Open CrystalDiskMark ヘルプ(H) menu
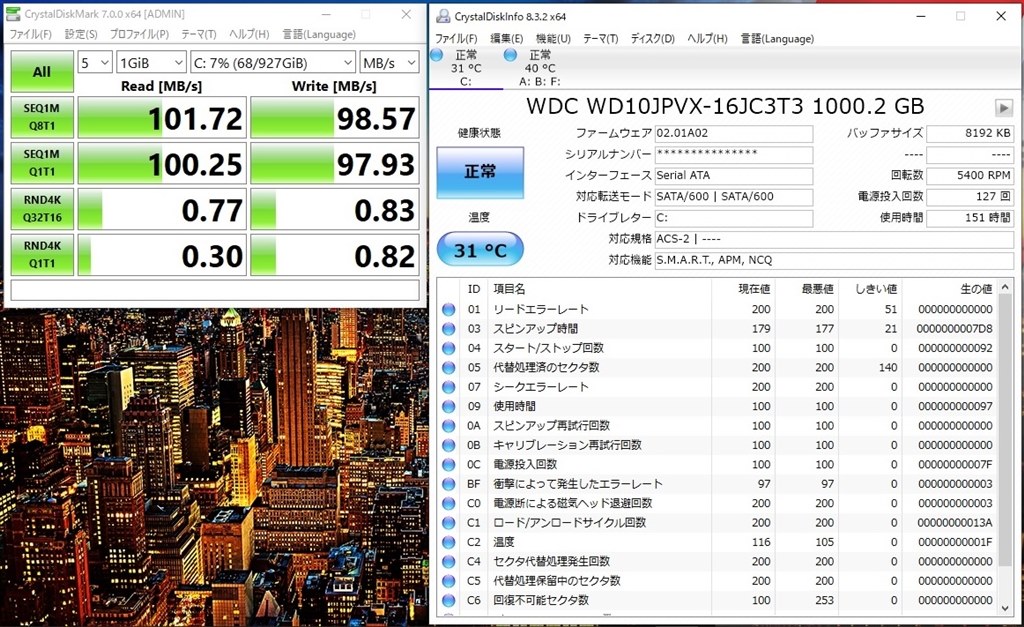The height and width of the screenshot is (627, 1024). coord(249,34)
